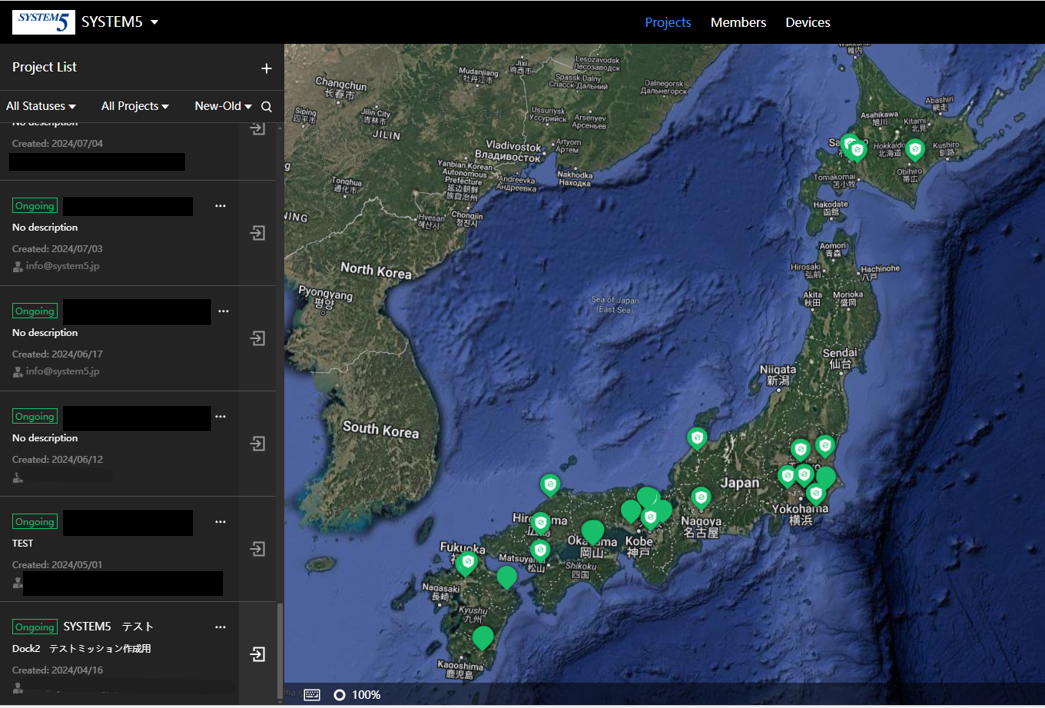Select the map marker at Hiroshima
Viewport: 1045px width, 708px height.
click(540, 523)
